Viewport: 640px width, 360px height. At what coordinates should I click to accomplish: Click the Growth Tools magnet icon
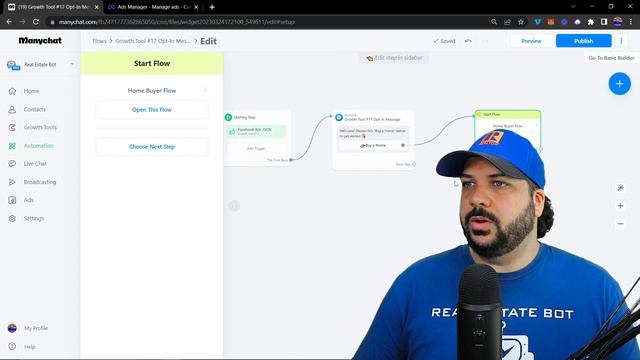click(x=12, y=127)
